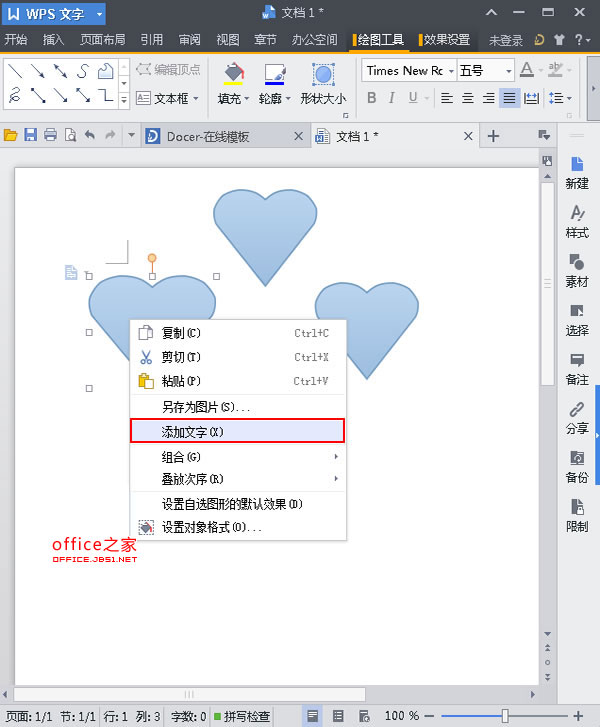Open the Restrict (限制) sidebar panel
The width and height of the screenshot is (600, 727).
tap(577, 517)
